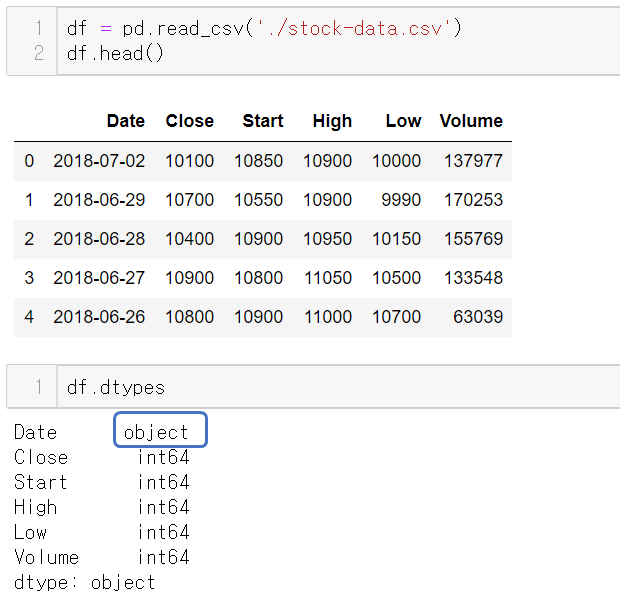Click volume value 155769
The image size is (620, 615).
coord(474,239)
